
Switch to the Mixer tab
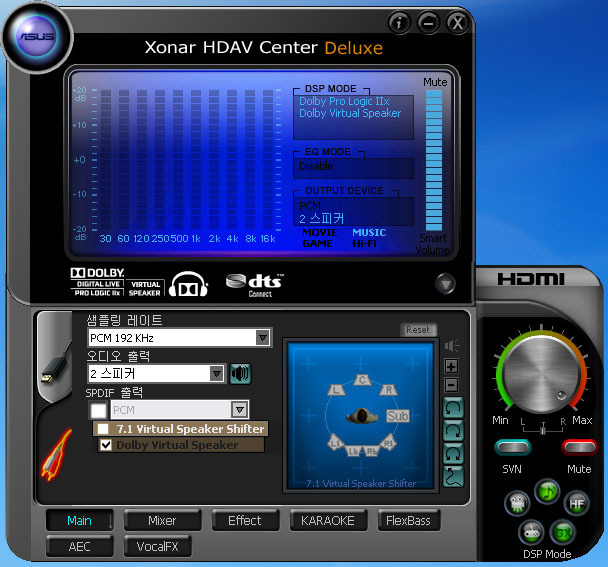(x=162, y=520)
